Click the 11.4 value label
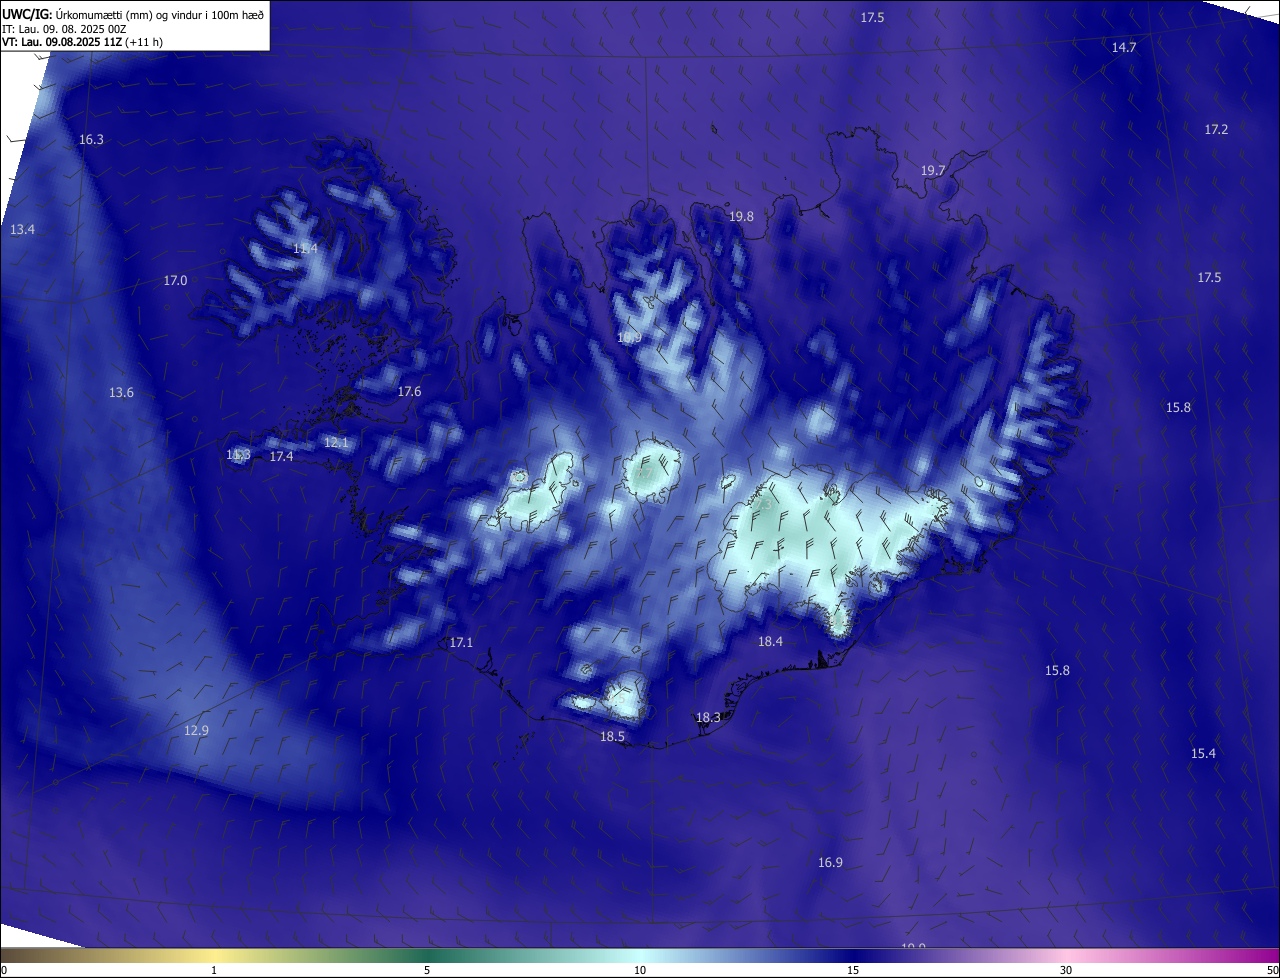 coord(306,248)
